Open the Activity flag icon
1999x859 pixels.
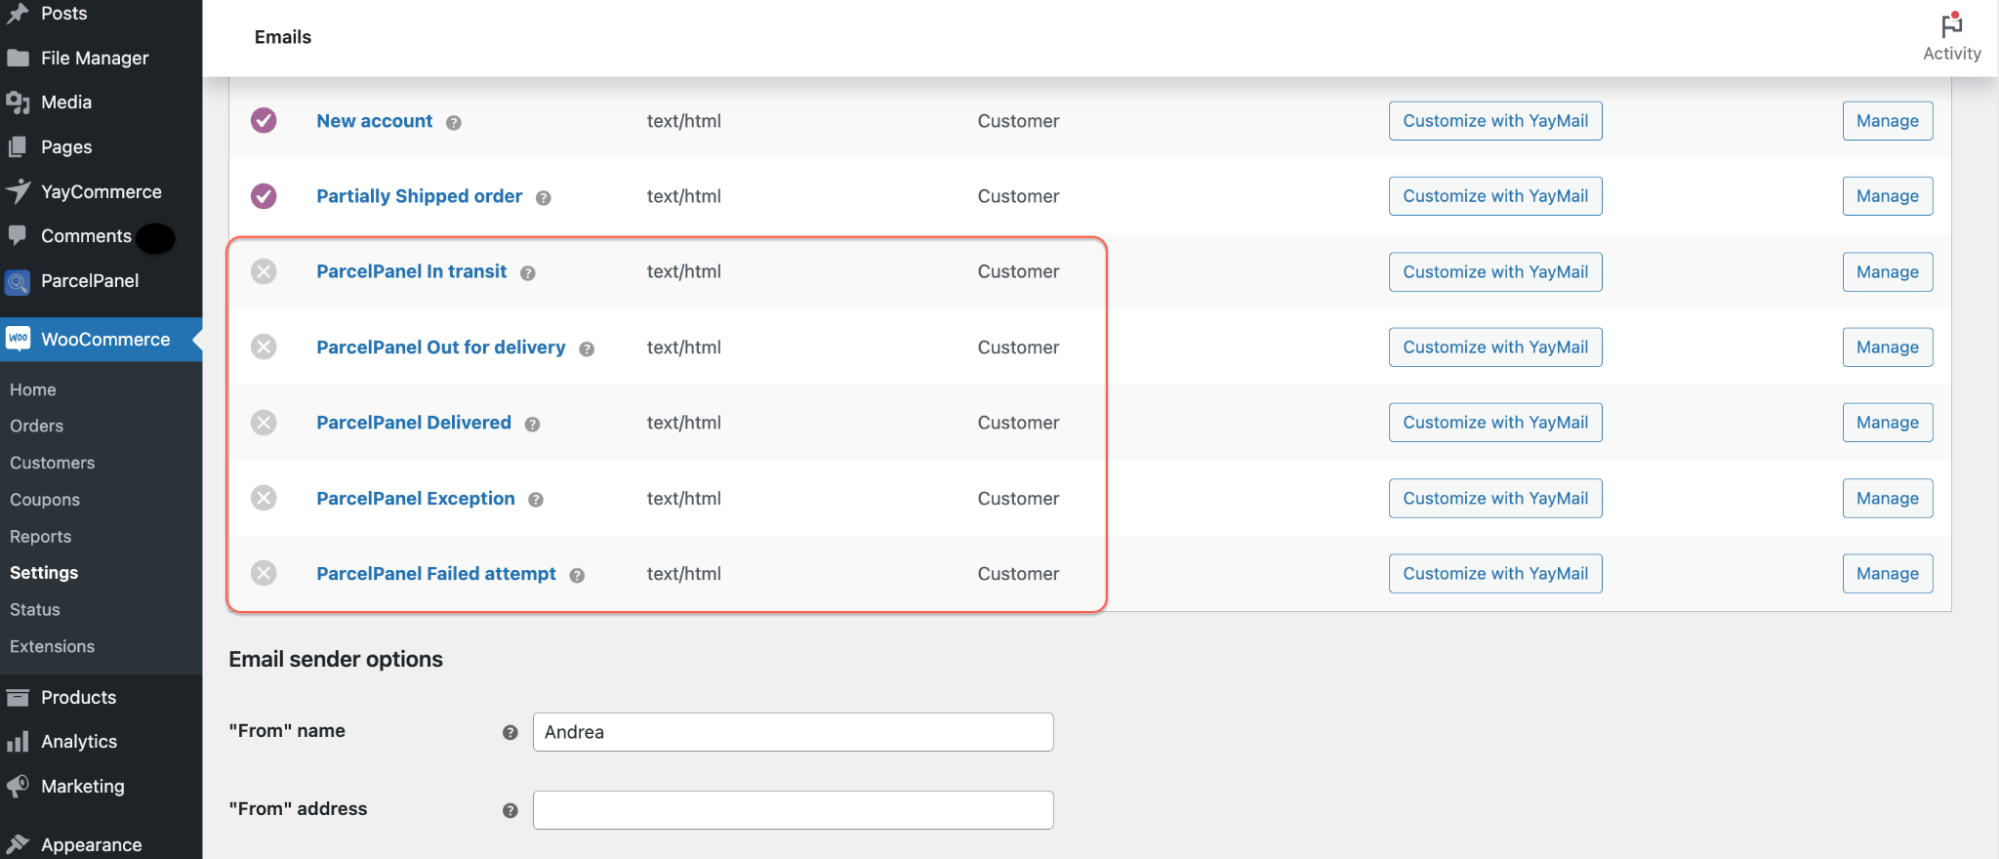[x=1951, y=24]
